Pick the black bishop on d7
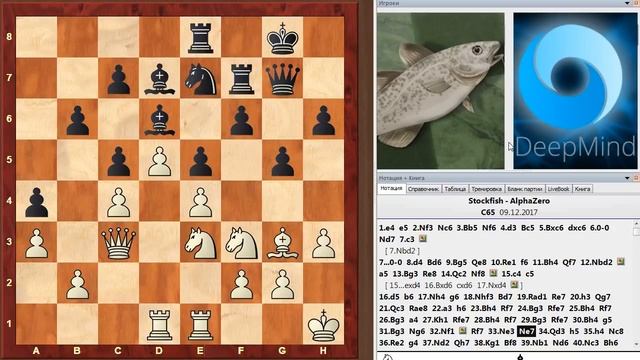The image size is (640, 360). coord(160,79)
